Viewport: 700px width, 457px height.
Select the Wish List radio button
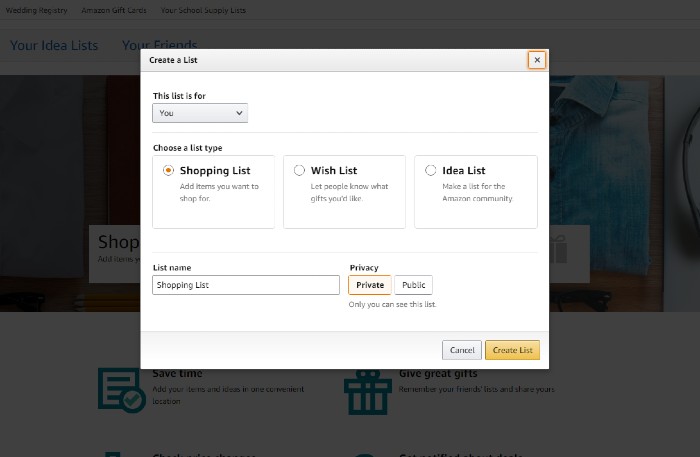click(x=299, y=170)
